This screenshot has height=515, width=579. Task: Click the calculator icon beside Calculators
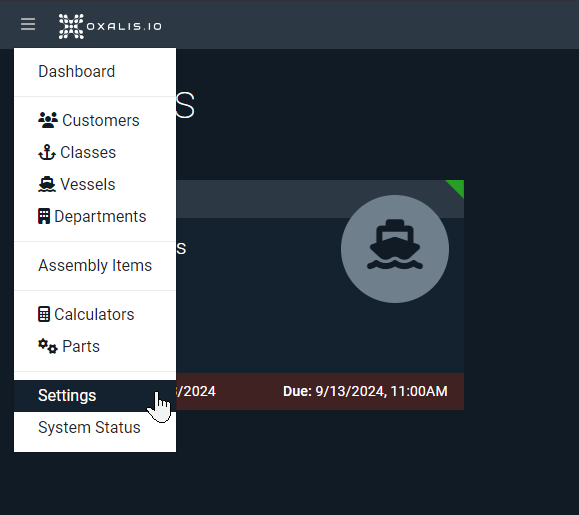[44, 315]
